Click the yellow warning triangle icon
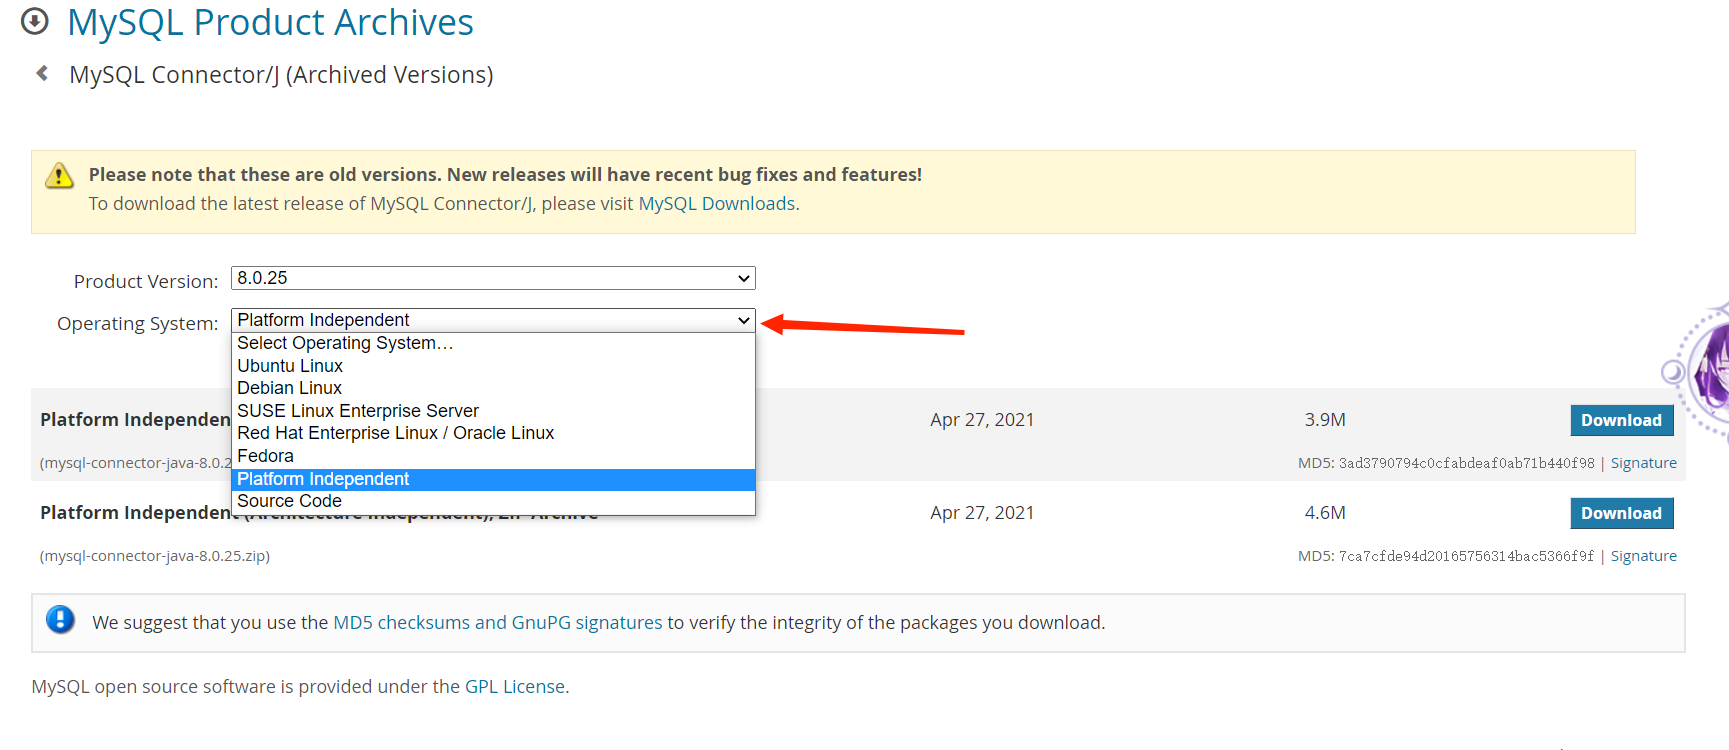1729x750 pixels. pos(59,176)
